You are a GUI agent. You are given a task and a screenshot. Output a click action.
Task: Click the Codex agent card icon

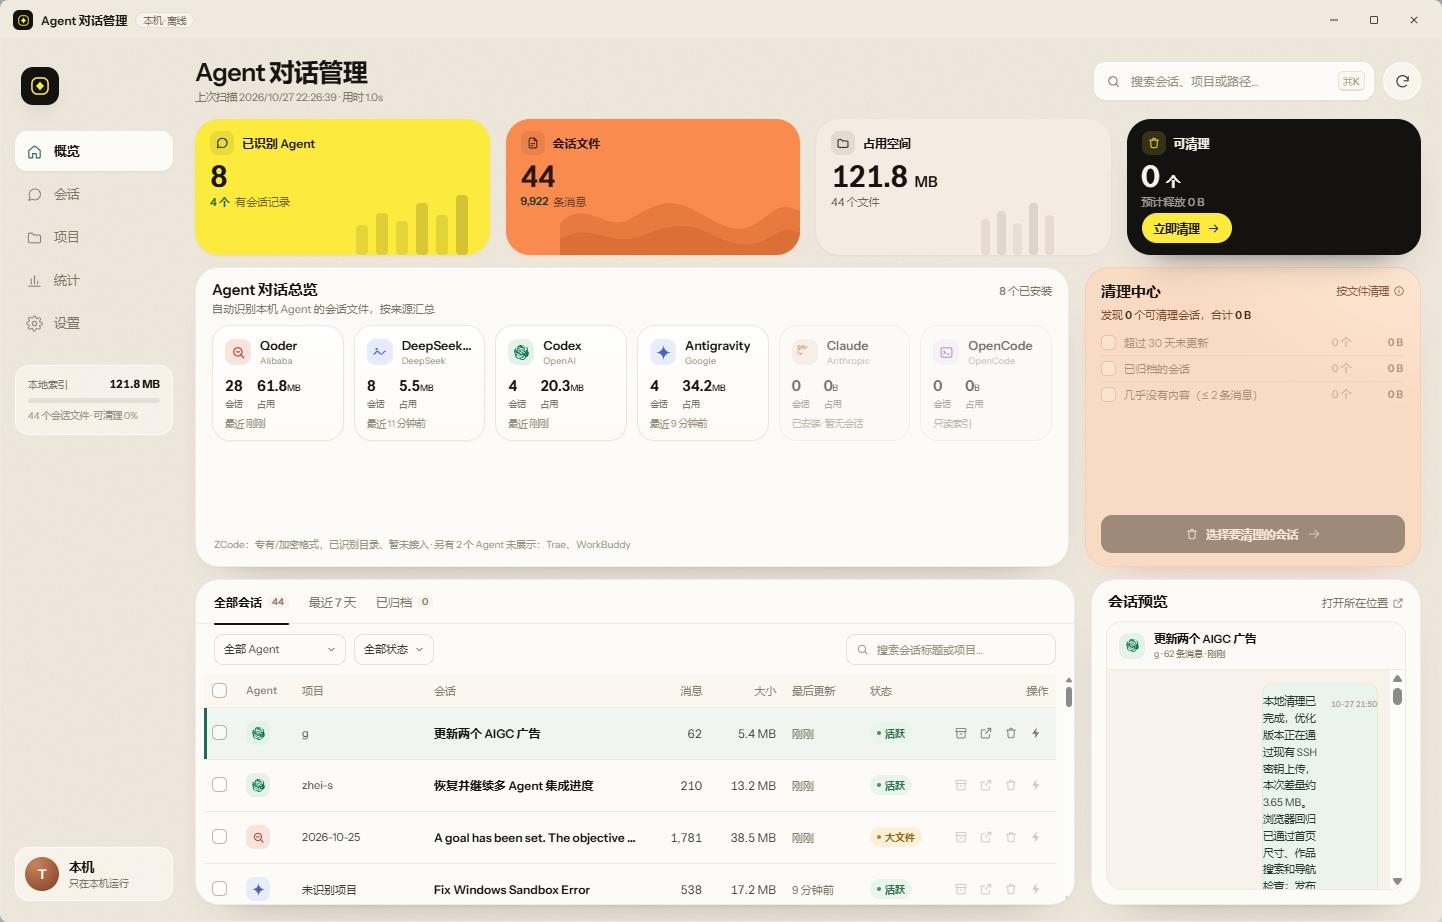tap(521, 352)
